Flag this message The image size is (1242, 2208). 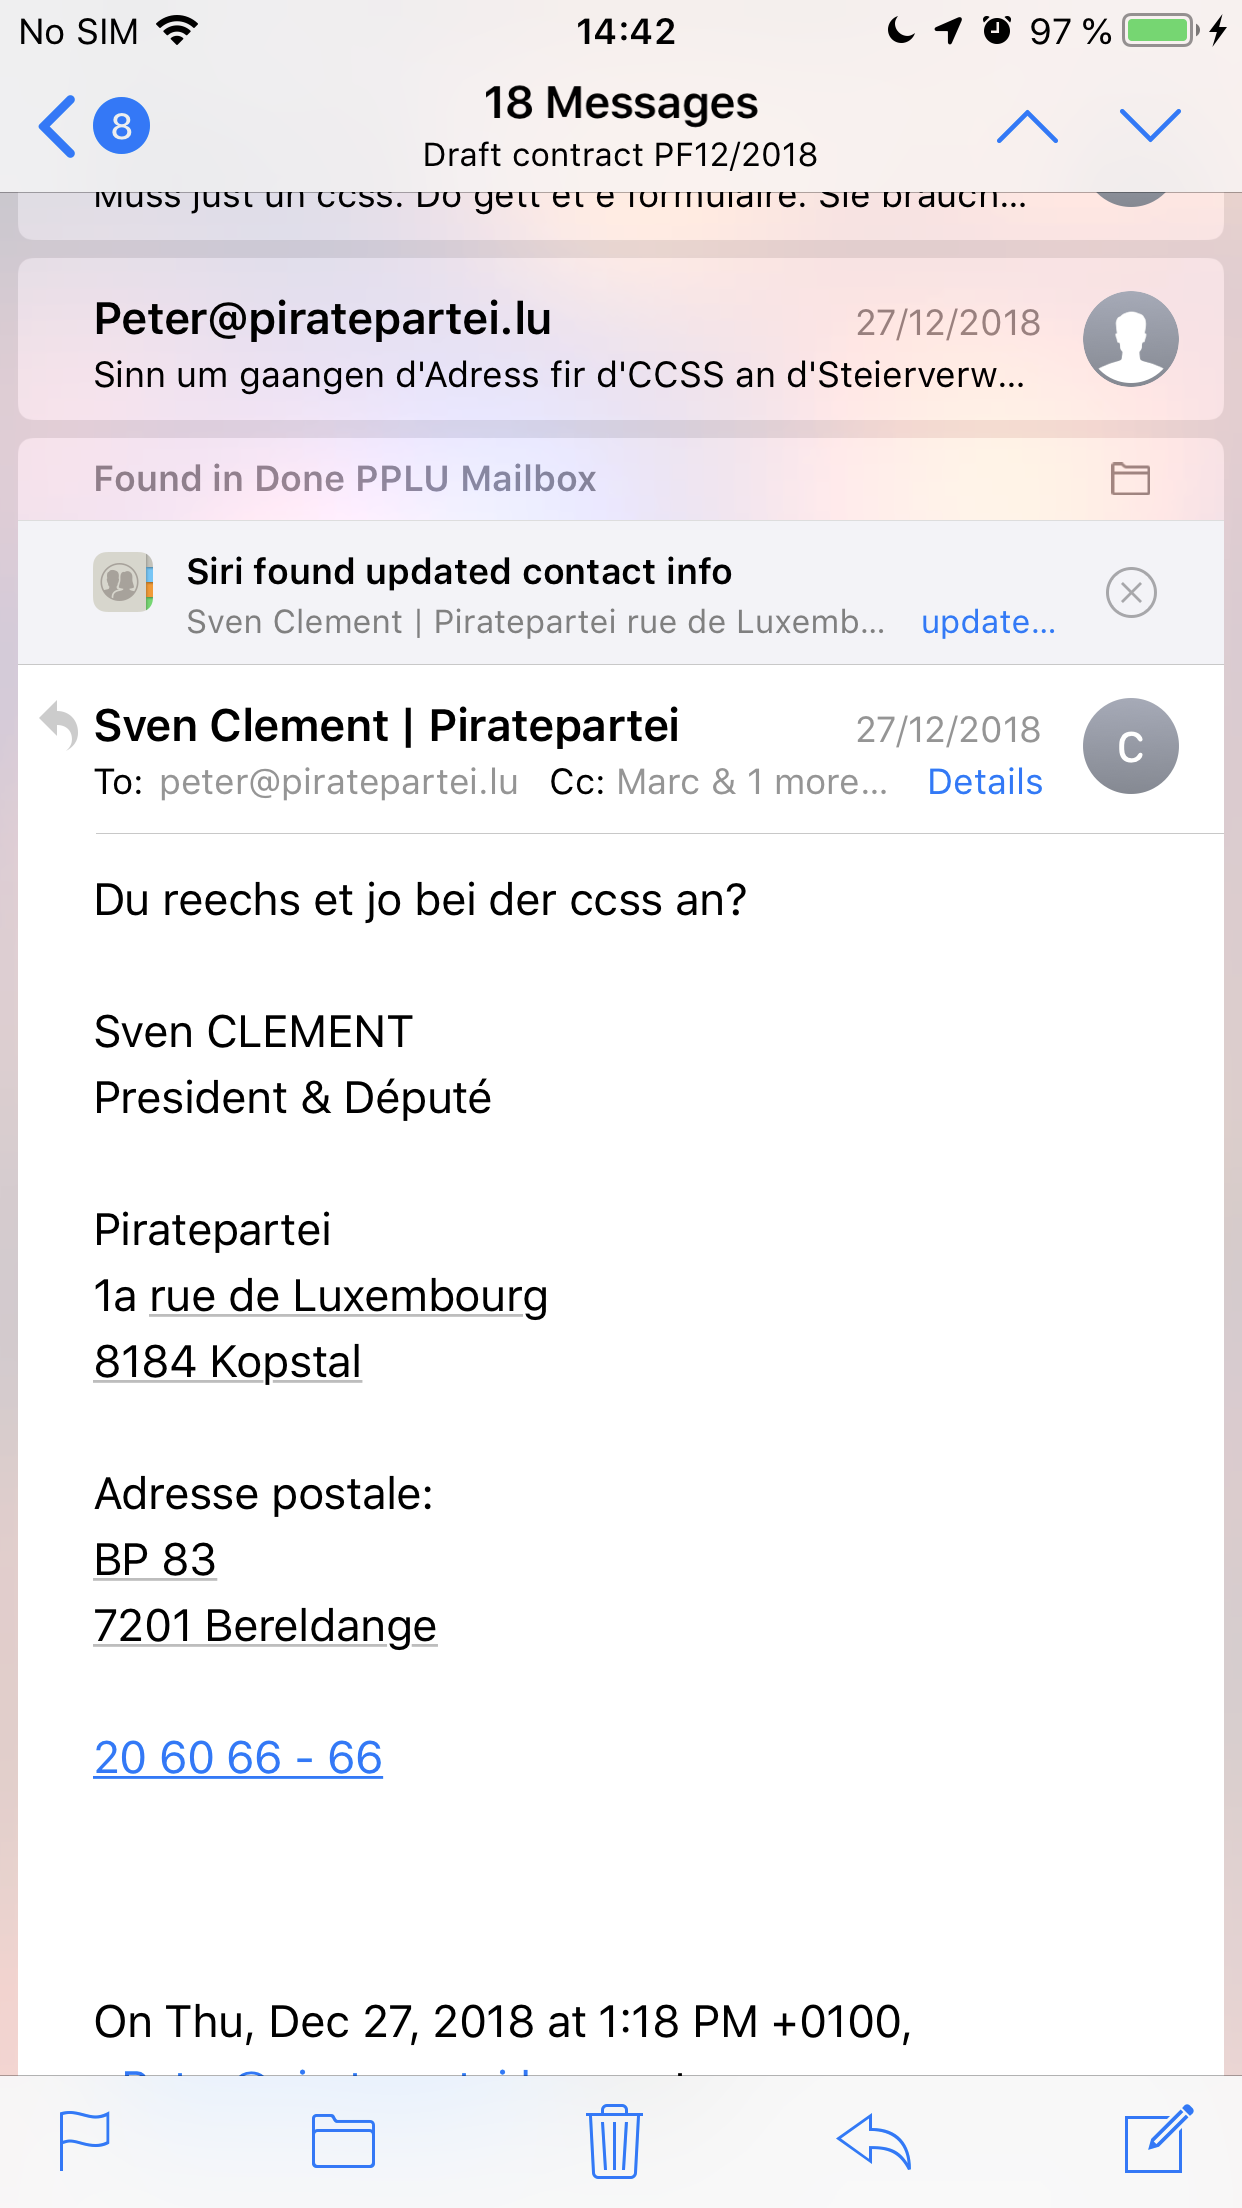(x=84, y=2141)
